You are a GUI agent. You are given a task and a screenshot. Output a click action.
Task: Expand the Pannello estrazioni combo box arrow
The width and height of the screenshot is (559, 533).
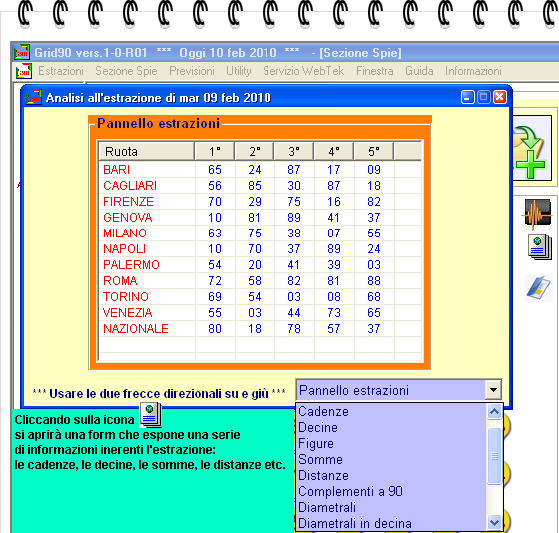click(493, 390)
